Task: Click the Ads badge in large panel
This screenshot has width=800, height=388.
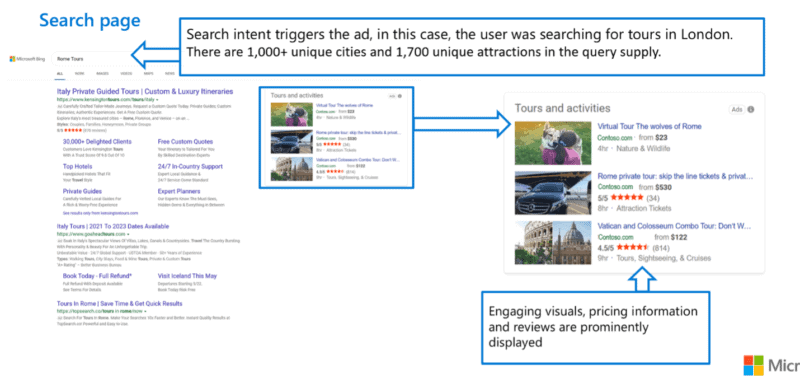Action: pyautogui.click(x=737, y=109)
